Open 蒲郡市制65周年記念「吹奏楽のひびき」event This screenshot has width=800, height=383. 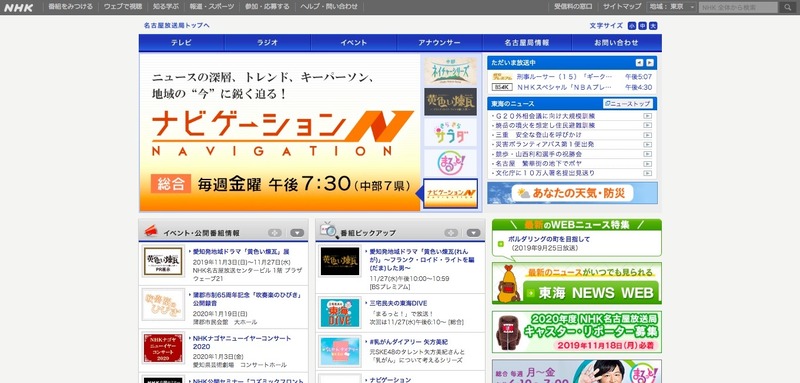[247, 299]
